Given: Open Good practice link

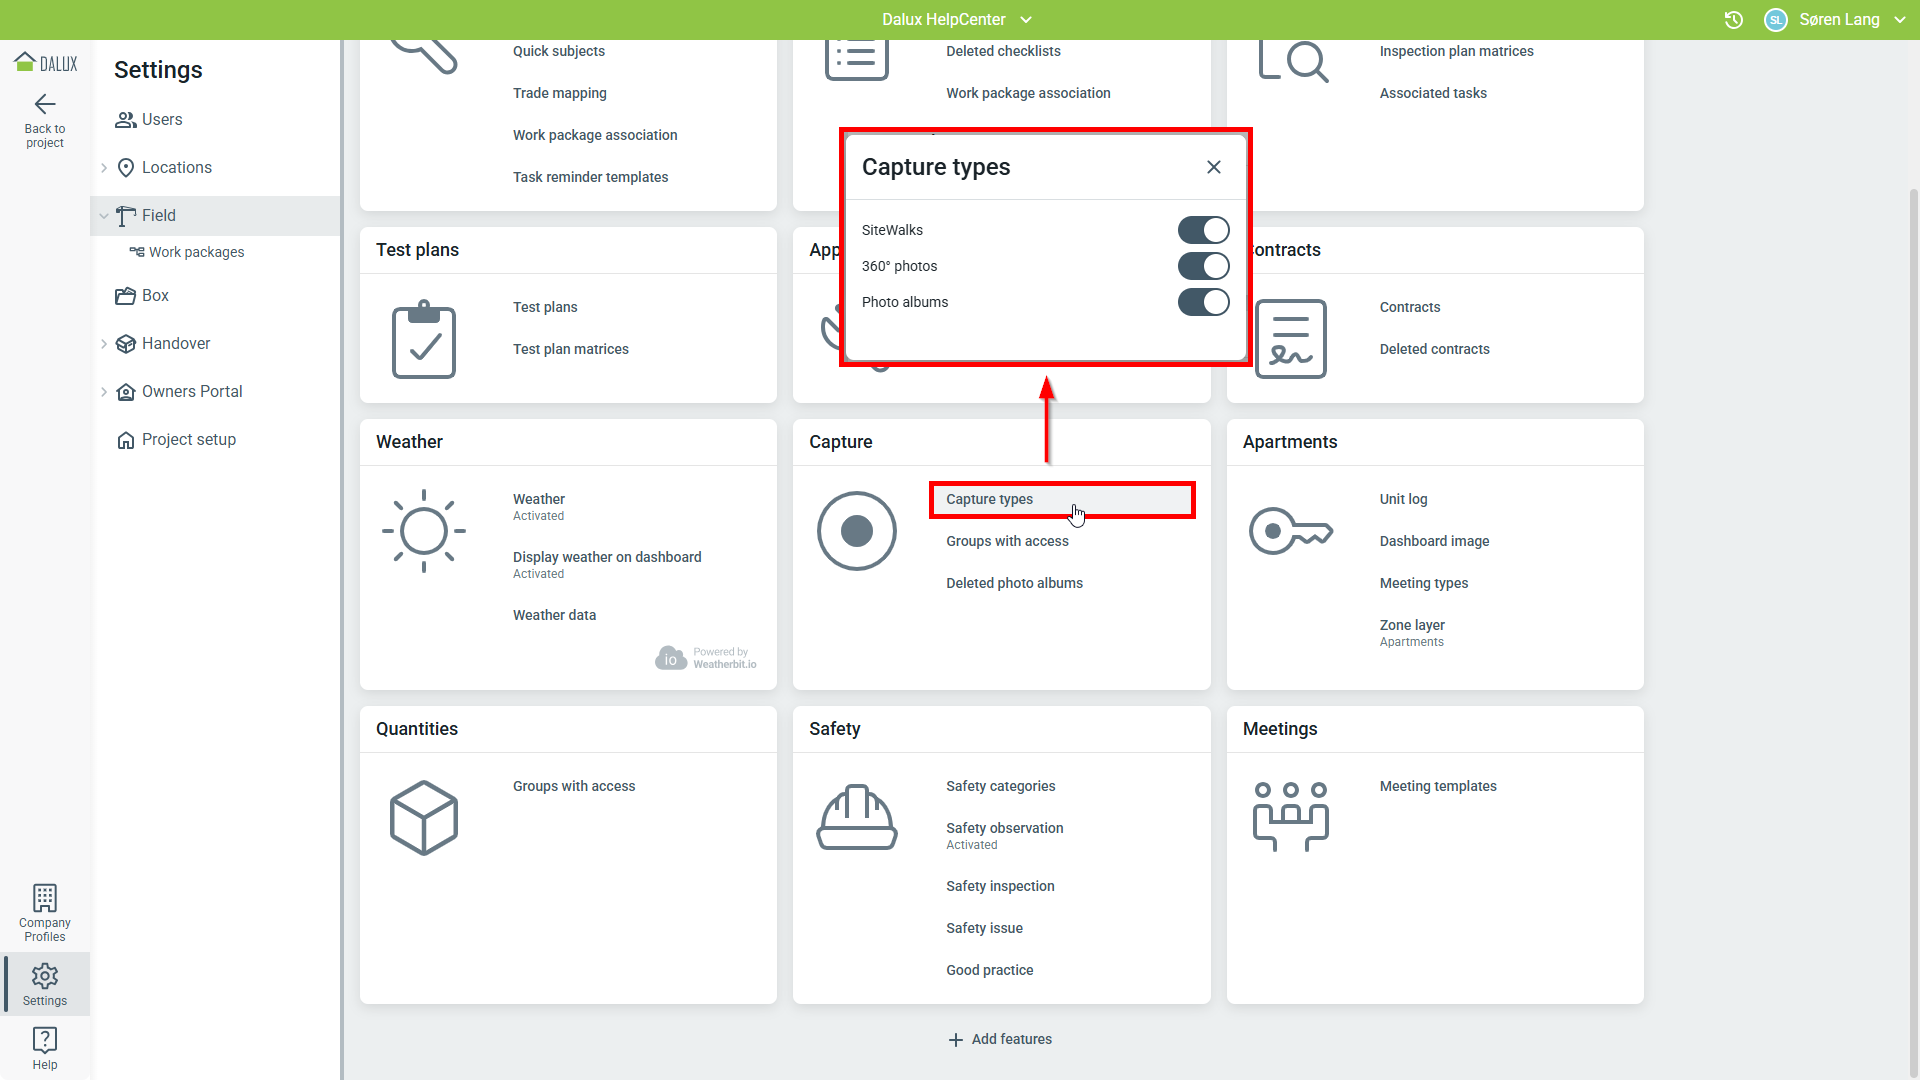Looking at the screenshot, I should 989,970.
